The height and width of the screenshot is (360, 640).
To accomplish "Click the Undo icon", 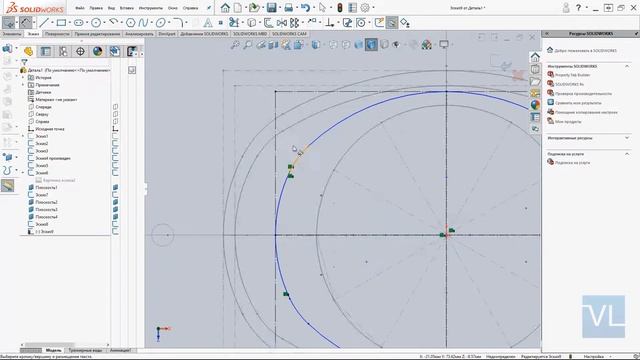I will [305, 7].
